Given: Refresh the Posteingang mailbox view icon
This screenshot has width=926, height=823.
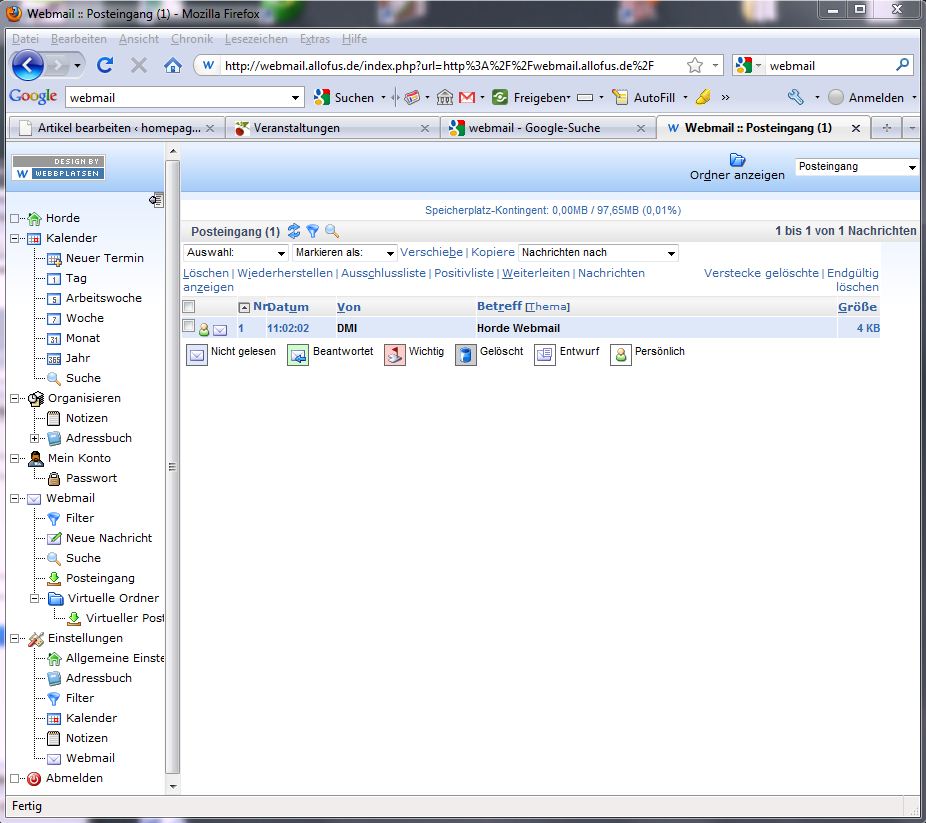Looking at the screenshot, I should click(294, 231).
